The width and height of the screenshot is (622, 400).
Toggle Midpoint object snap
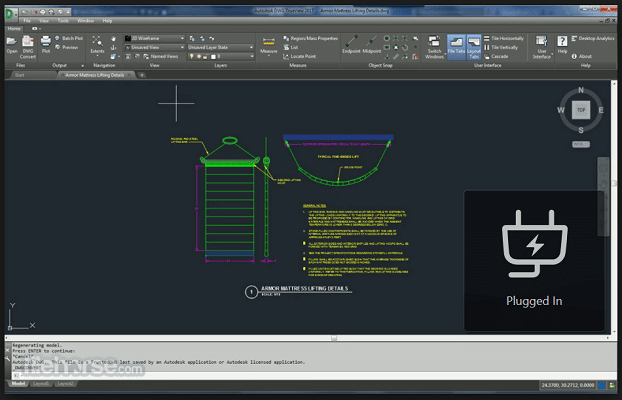pos(372,44)
